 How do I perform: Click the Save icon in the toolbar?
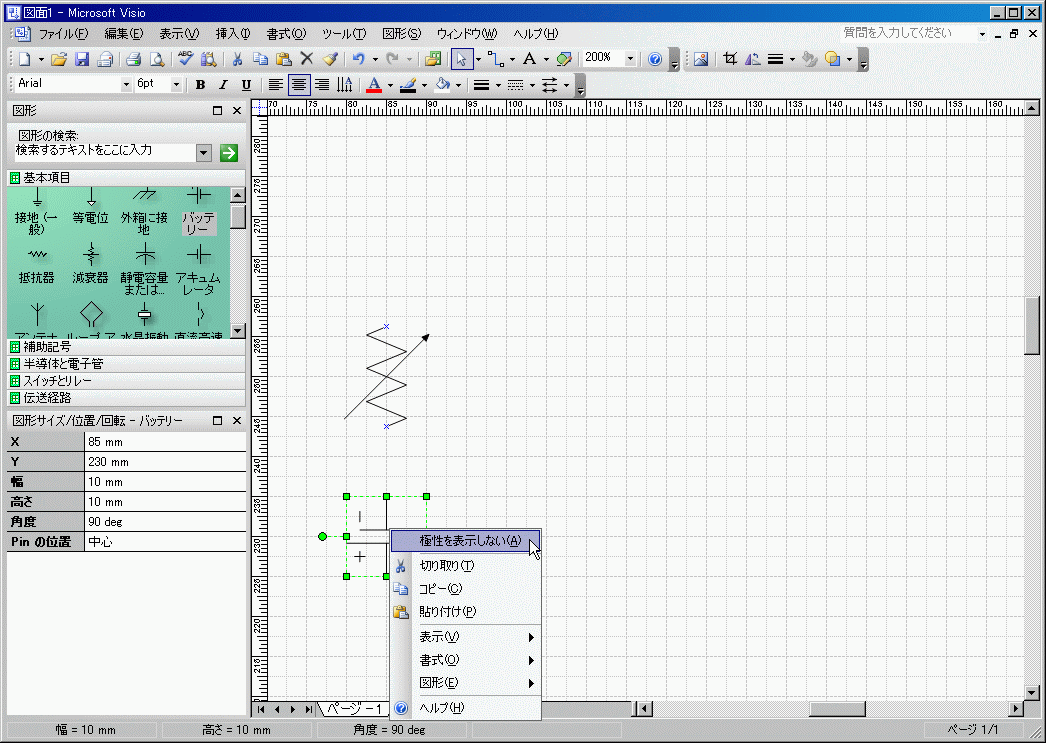click(x=83, y=59)
